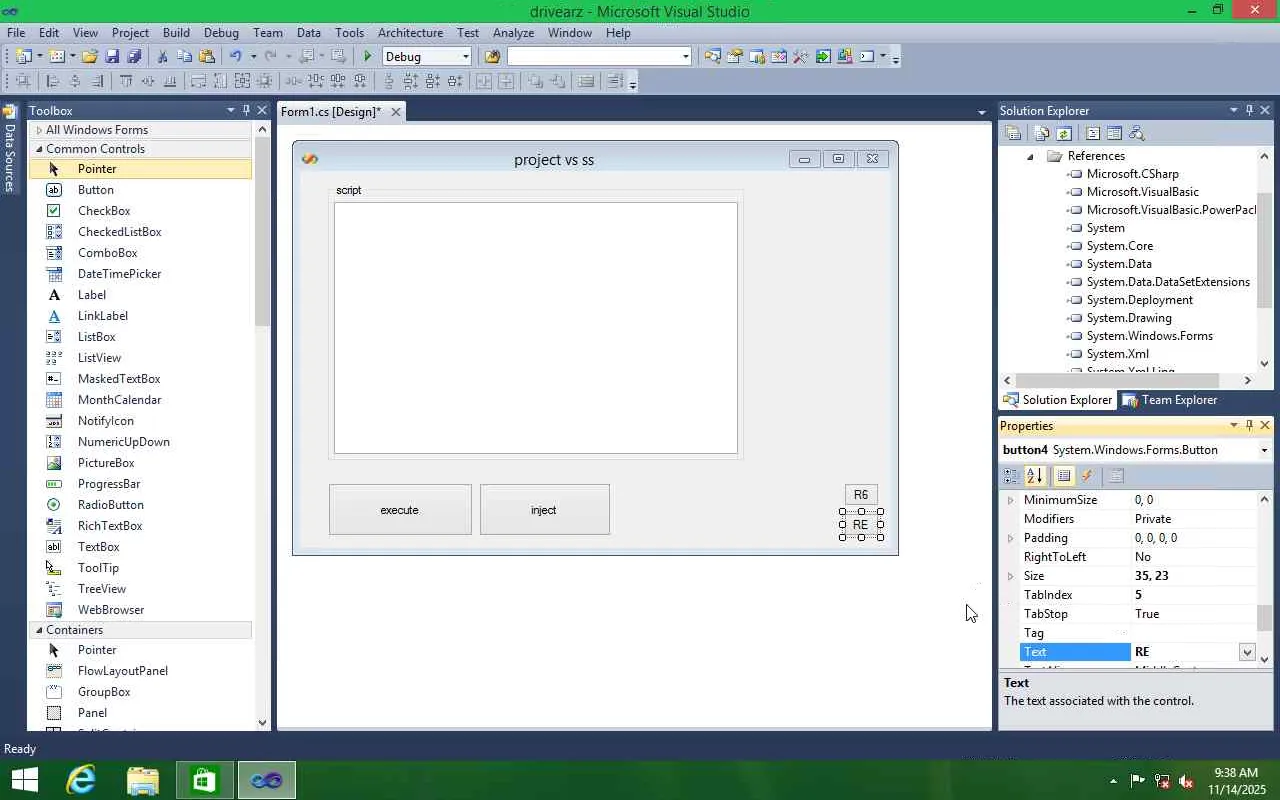Open the File menu
Screen dimensions: 1280x800
point(16,33)
